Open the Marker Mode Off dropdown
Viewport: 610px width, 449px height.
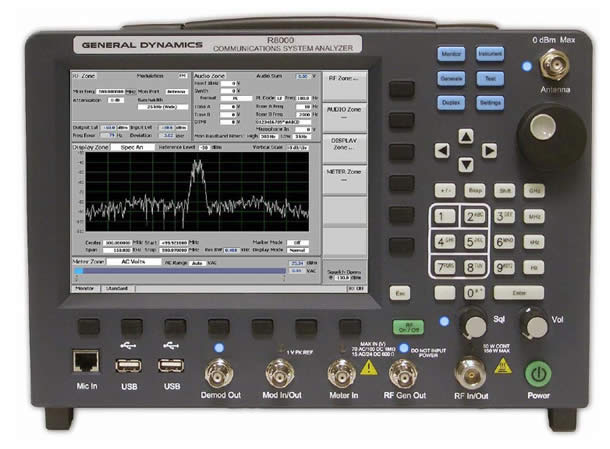[297, 242]
